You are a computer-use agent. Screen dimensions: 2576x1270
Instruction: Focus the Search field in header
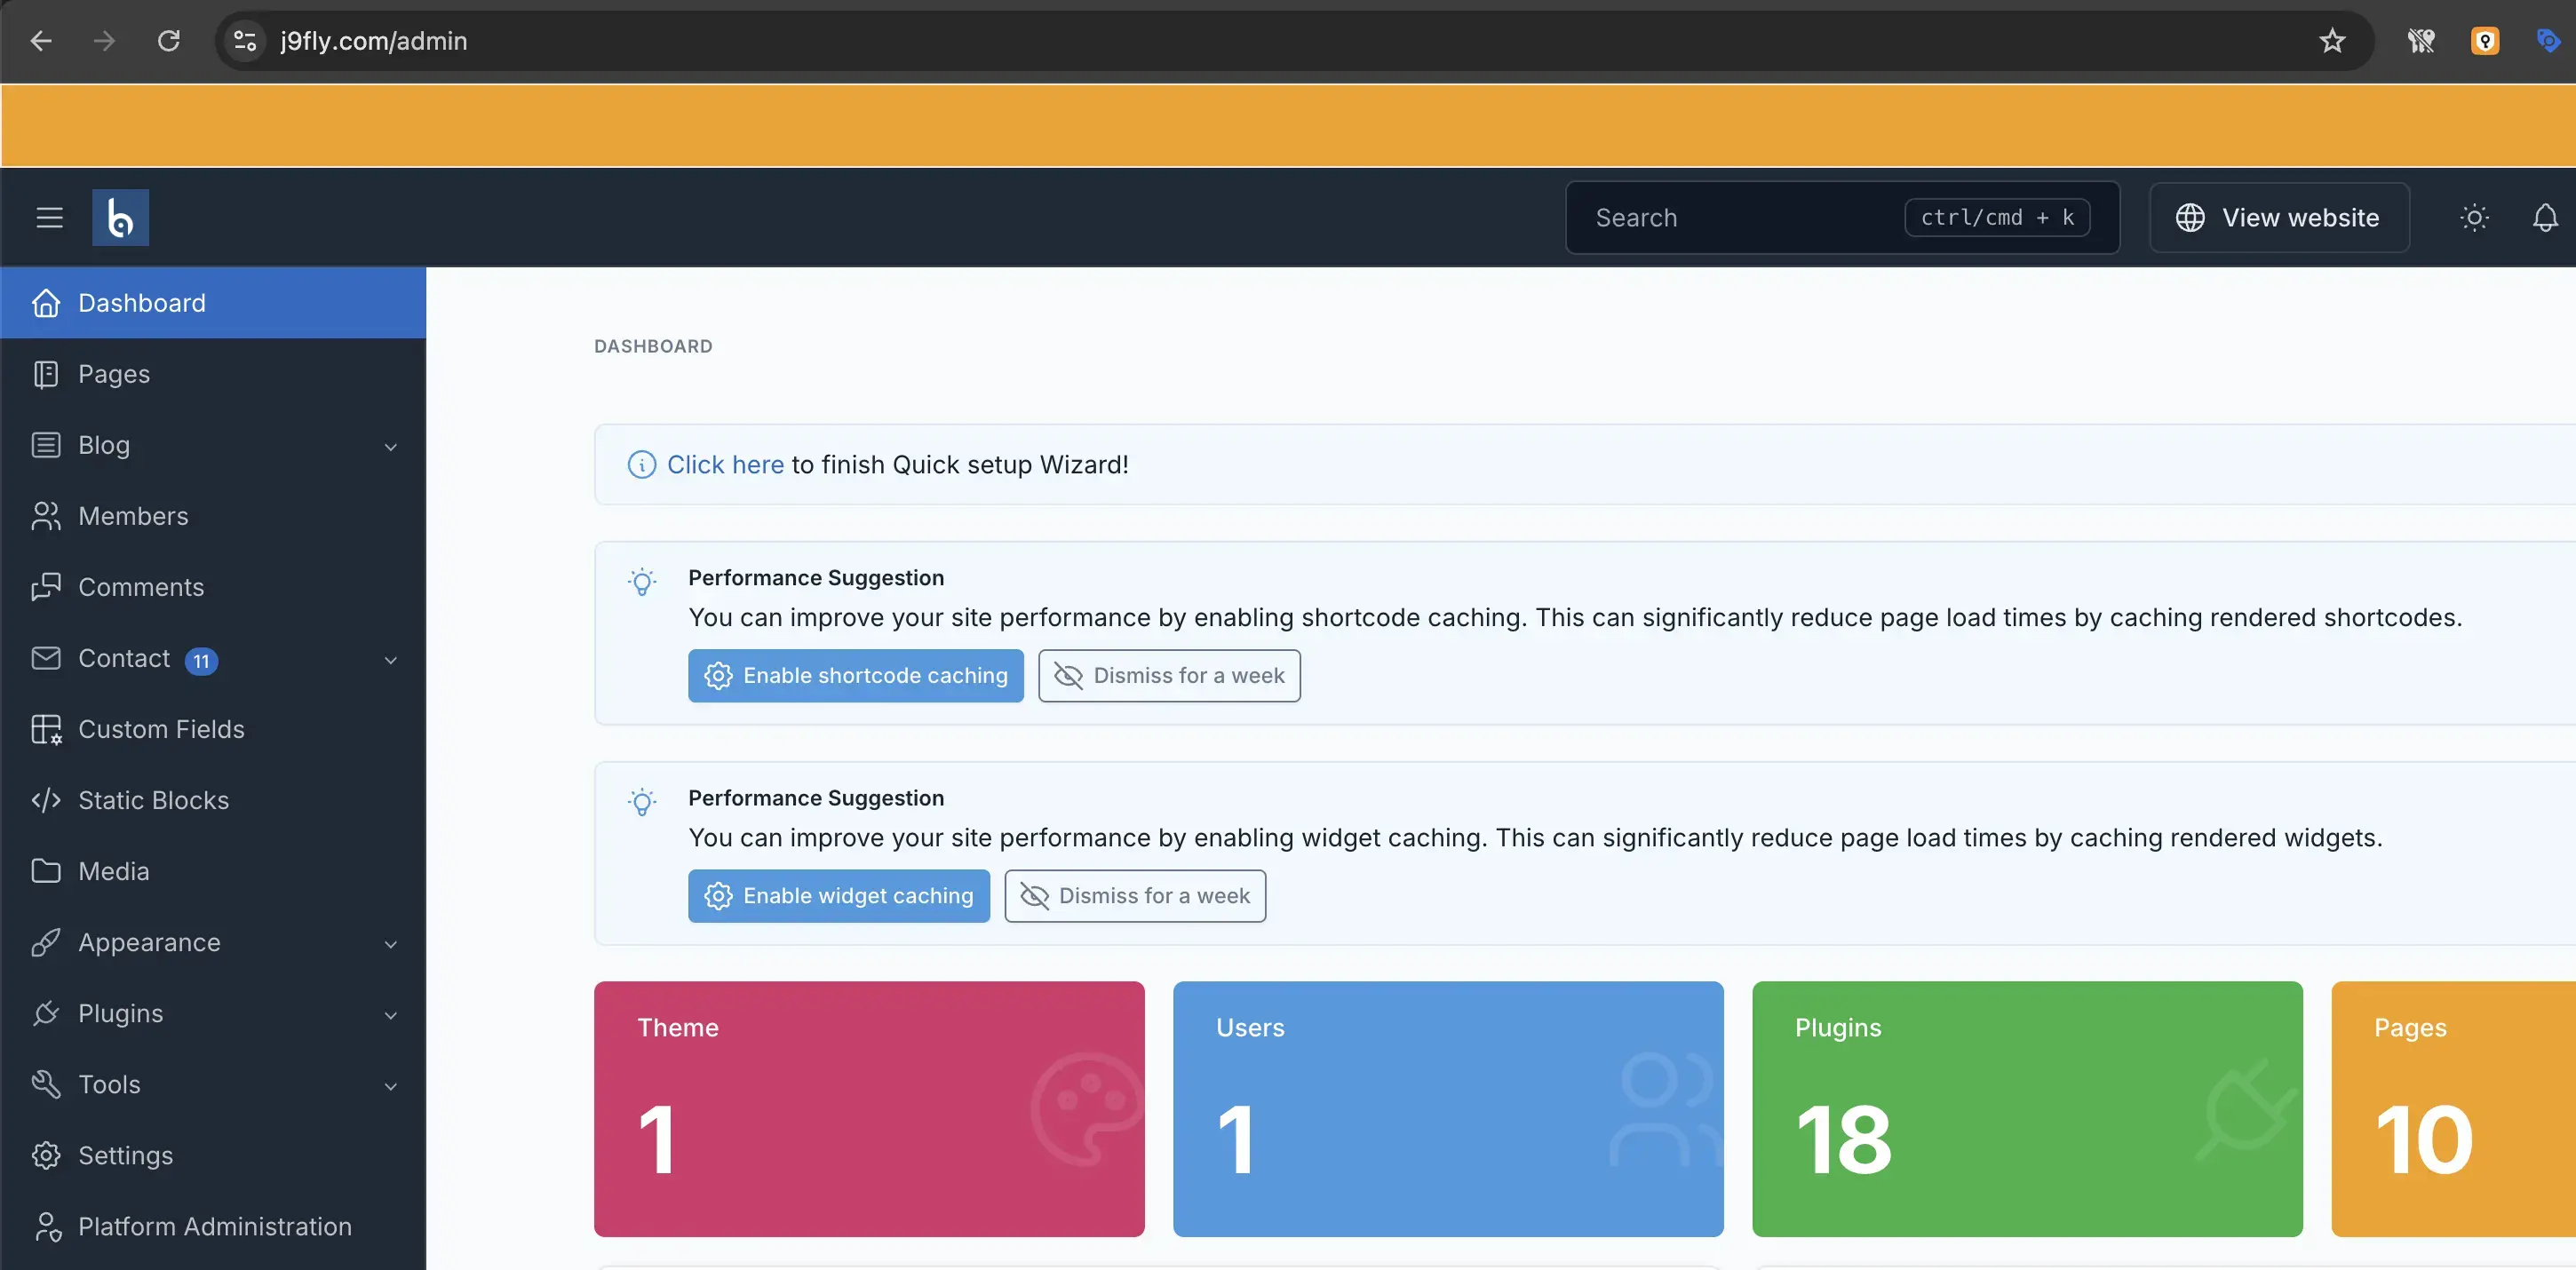[1842, 217]
